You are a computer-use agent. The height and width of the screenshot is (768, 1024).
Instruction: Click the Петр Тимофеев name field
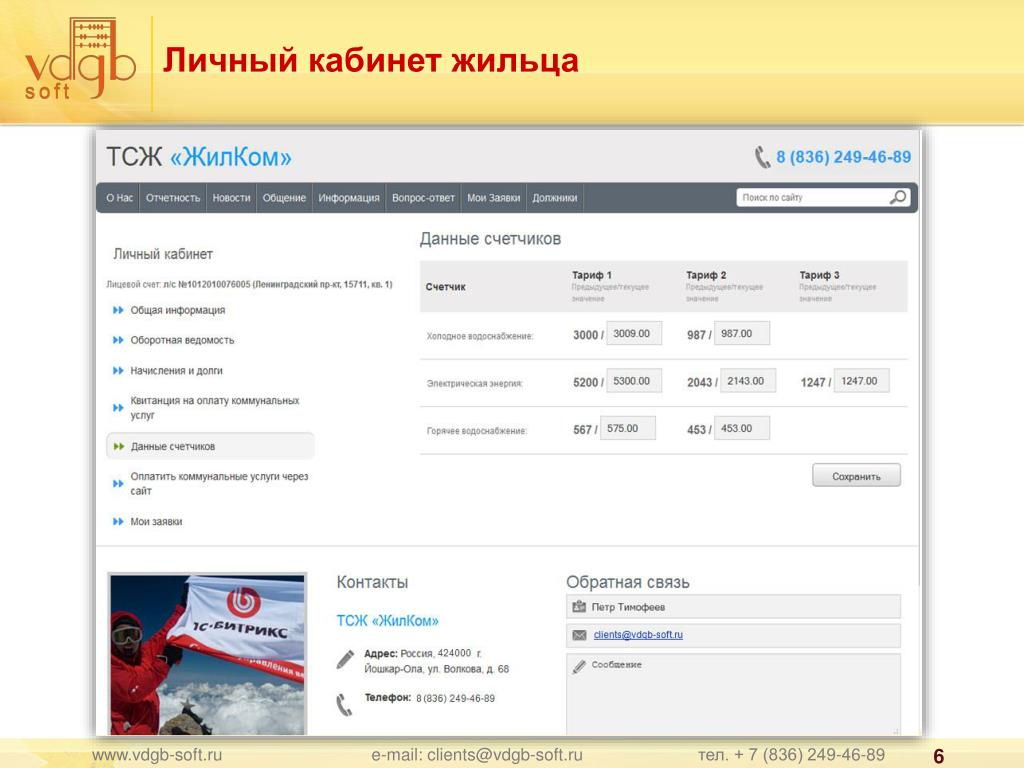pyautogui.click(x=733, y=607)
